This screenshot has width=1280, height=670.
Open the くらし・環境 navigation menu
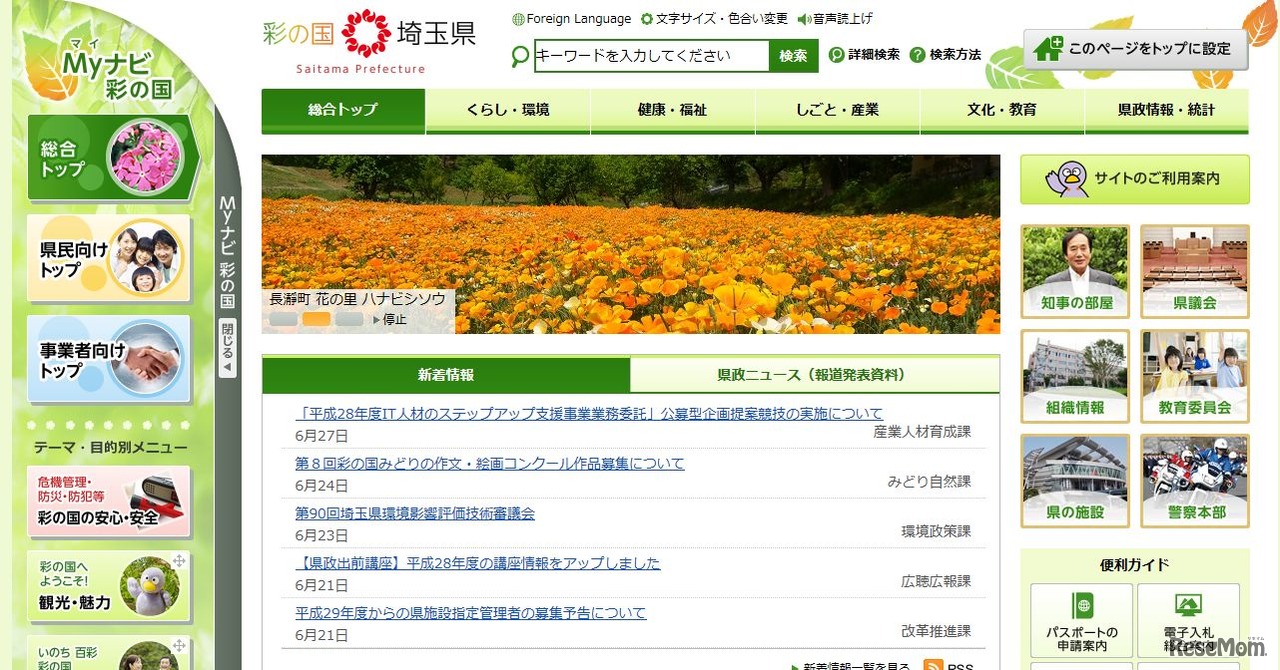click(508, 110)
